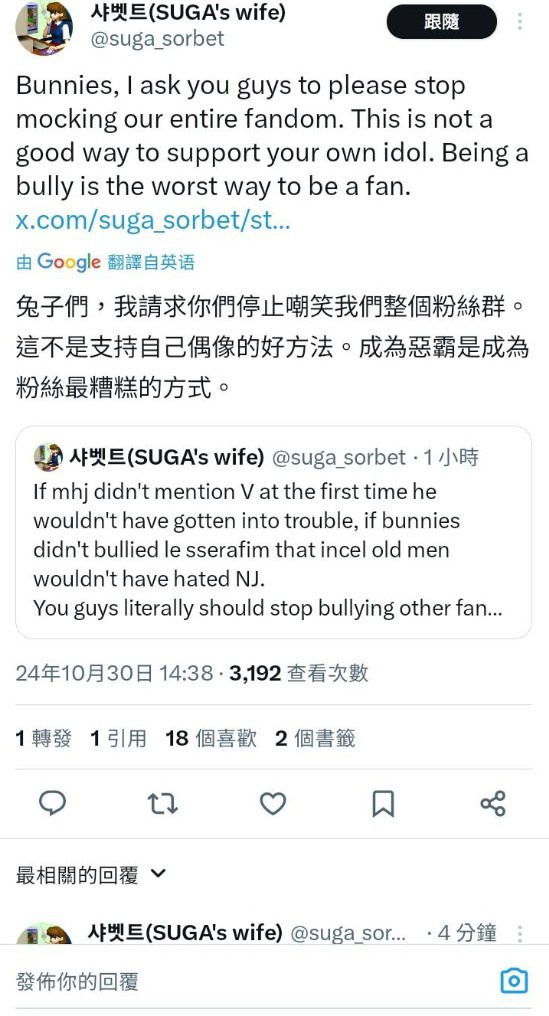View the 1 轉發 retweets list
549x1016 pixels.
click(x=43, y=738)
